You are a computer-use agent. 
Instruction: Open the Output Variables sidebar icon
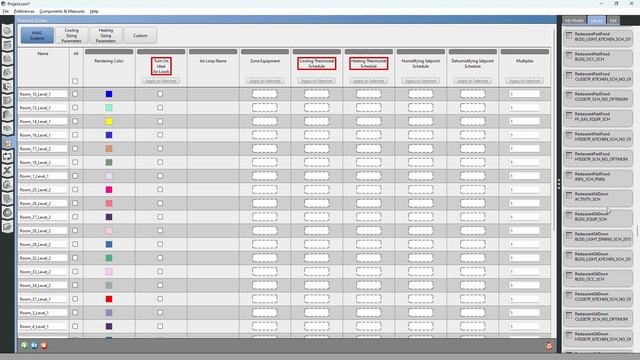(7, 171)
